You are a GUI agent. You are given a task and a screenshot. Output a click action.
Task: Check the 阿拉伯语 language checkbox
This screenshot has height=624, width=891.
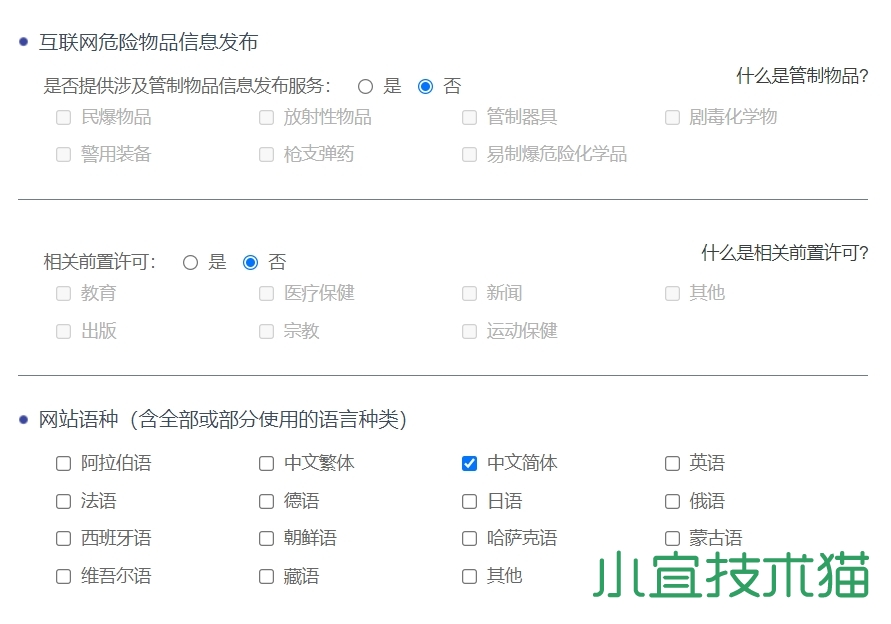point(64,464)
